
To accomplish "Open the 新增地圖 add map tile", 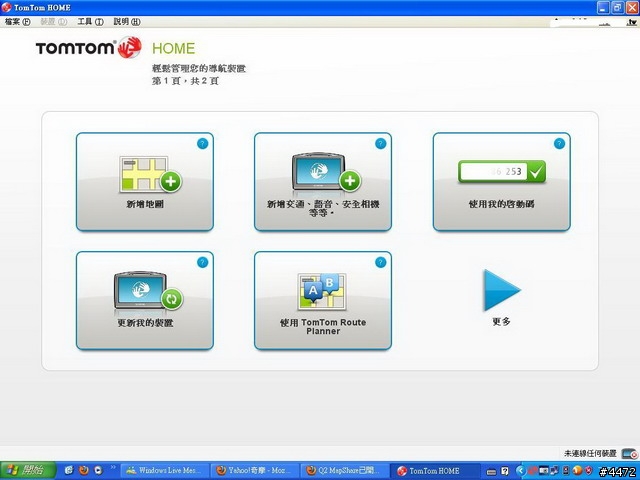I will pyautogui.click(x=144, y=182).
